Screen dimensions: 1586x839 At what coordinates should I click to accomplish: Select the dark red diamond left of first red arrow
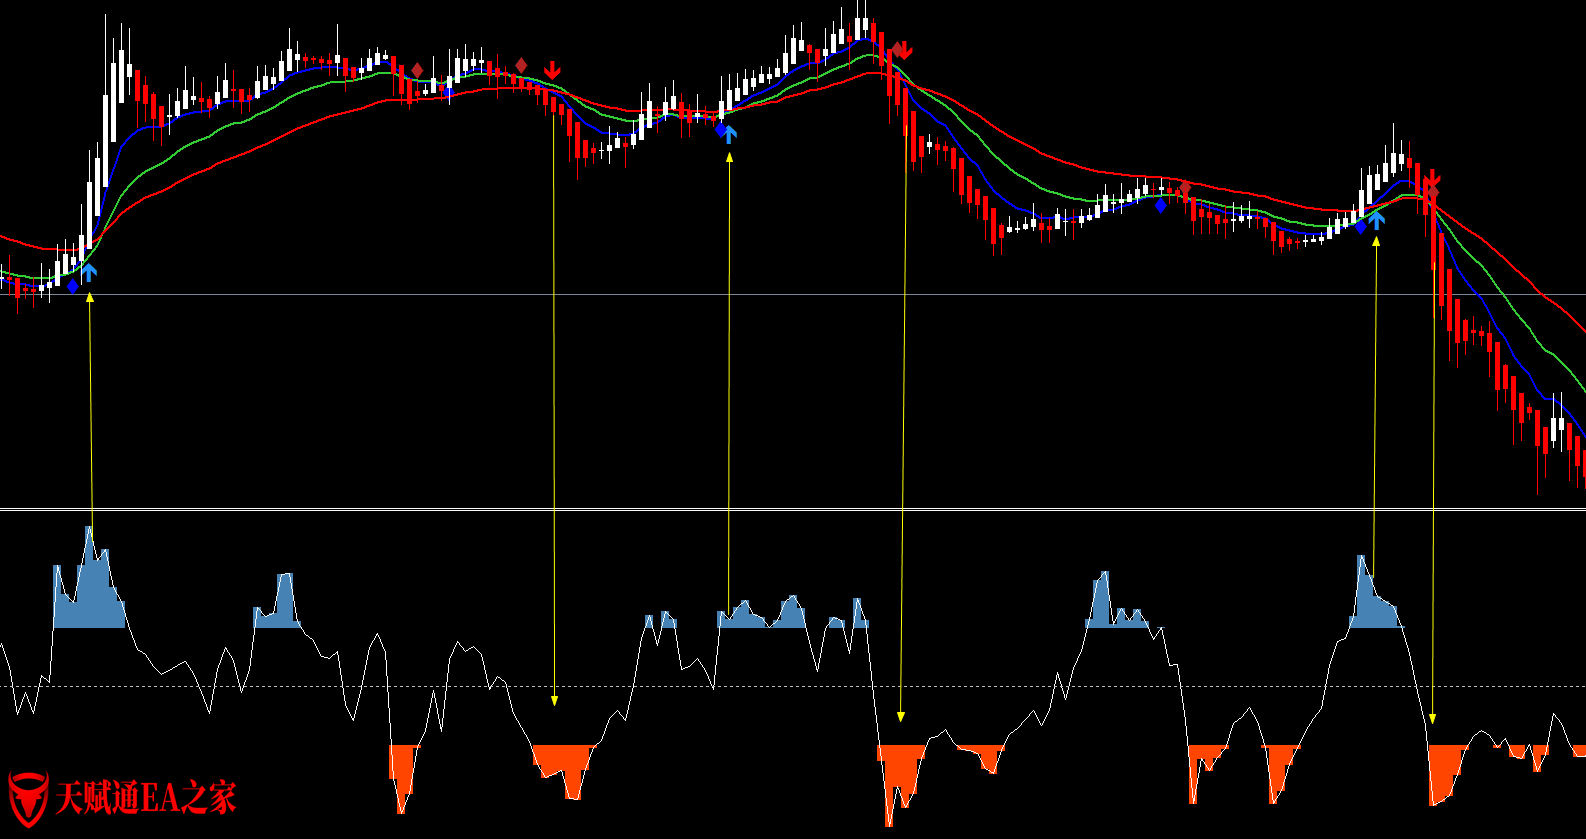(x=521, y=66)
